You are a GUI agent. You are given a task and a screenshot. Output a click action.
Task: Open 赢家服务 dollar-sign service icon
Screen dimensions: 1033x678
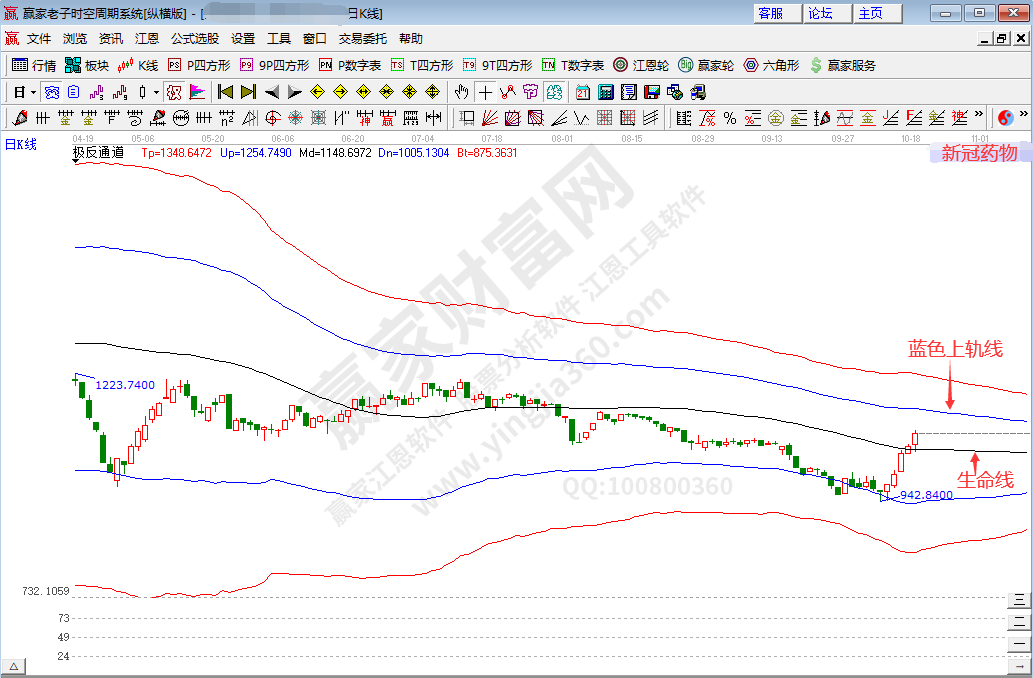842,65
